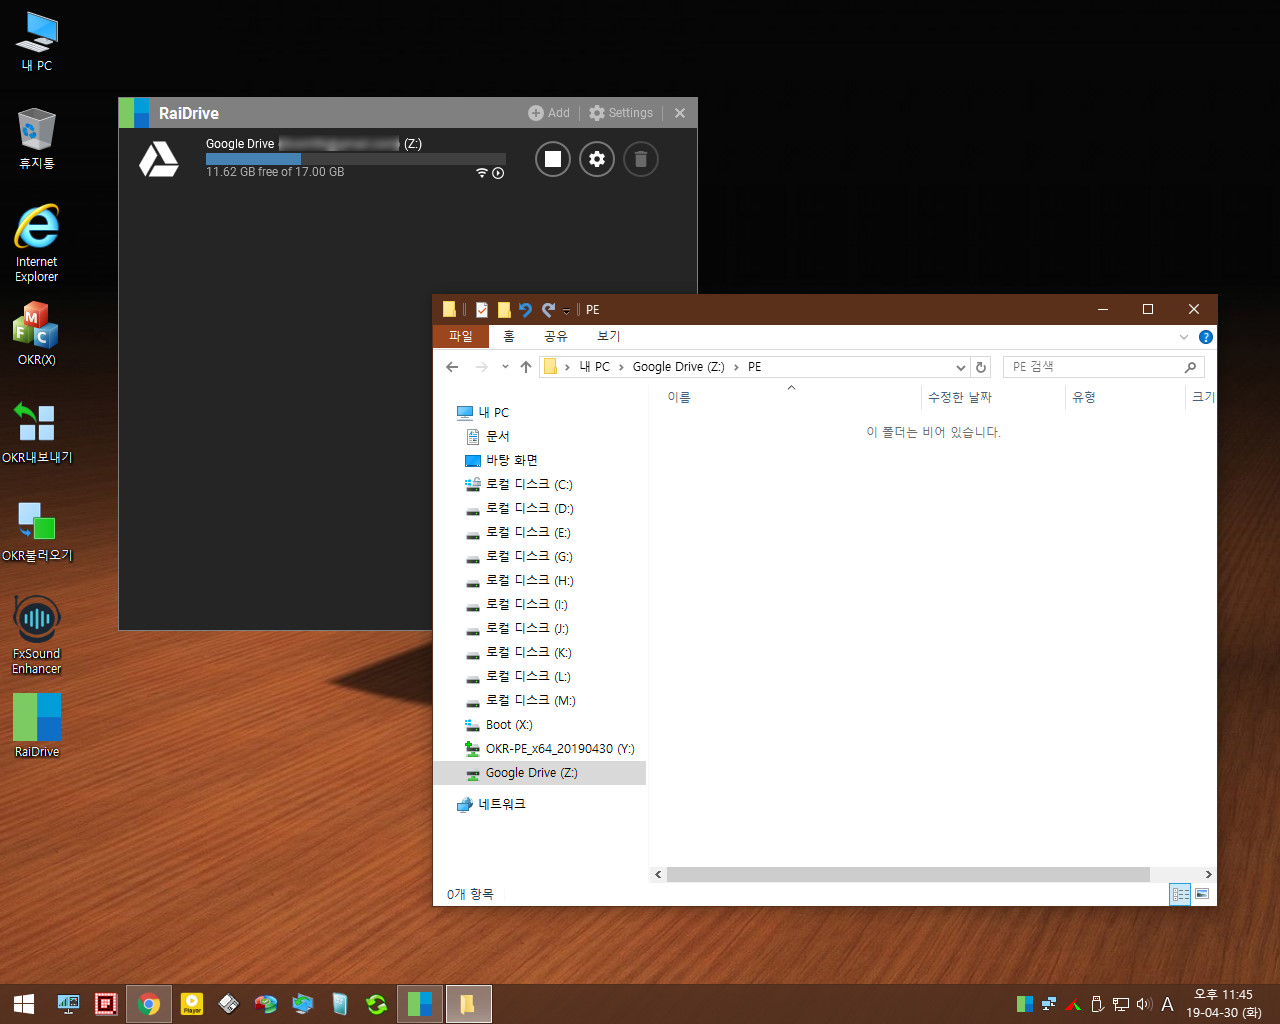This screenshot has width=1280, height=1024.
Task: Select 네트워크 in navigation tree
Action: point(490,804)
